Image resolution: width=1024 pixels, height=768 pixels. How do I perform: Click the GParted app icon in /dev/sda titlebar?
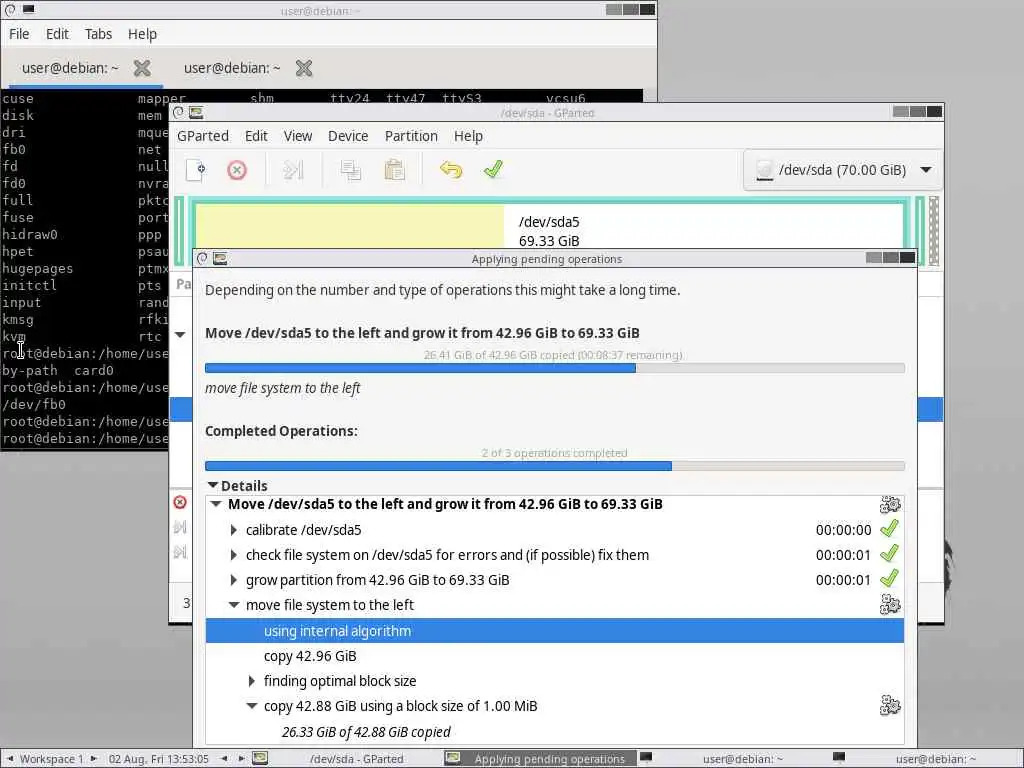(196, 112)
